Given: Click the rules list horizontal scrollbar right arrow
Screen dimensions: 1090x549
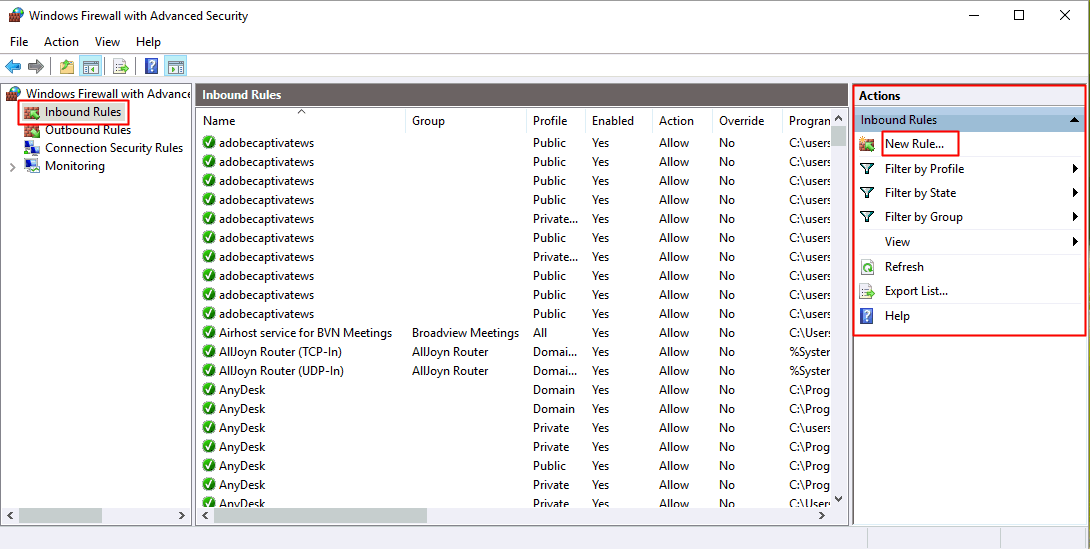Looking at the screenshot, I should (x=822, y=516).
